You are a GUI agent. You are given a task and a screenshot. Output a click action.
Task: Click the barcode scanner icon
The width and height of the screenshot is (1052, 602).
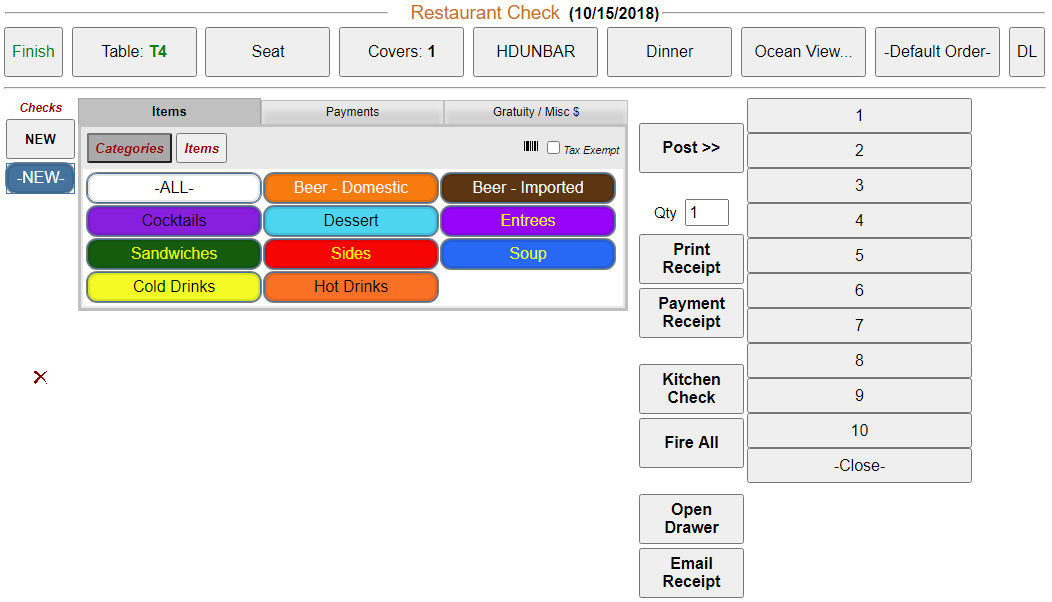[530, 147]
